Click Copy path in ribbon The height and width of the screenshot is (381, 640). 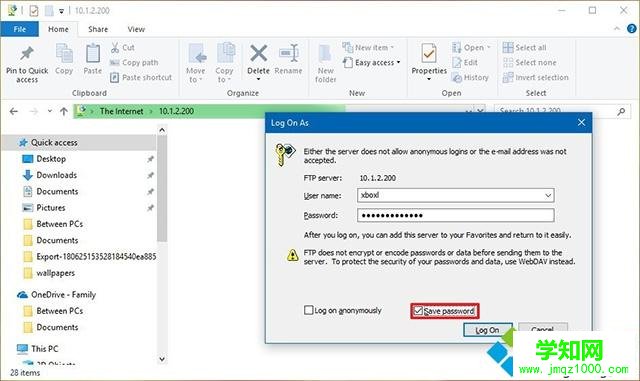134,62
